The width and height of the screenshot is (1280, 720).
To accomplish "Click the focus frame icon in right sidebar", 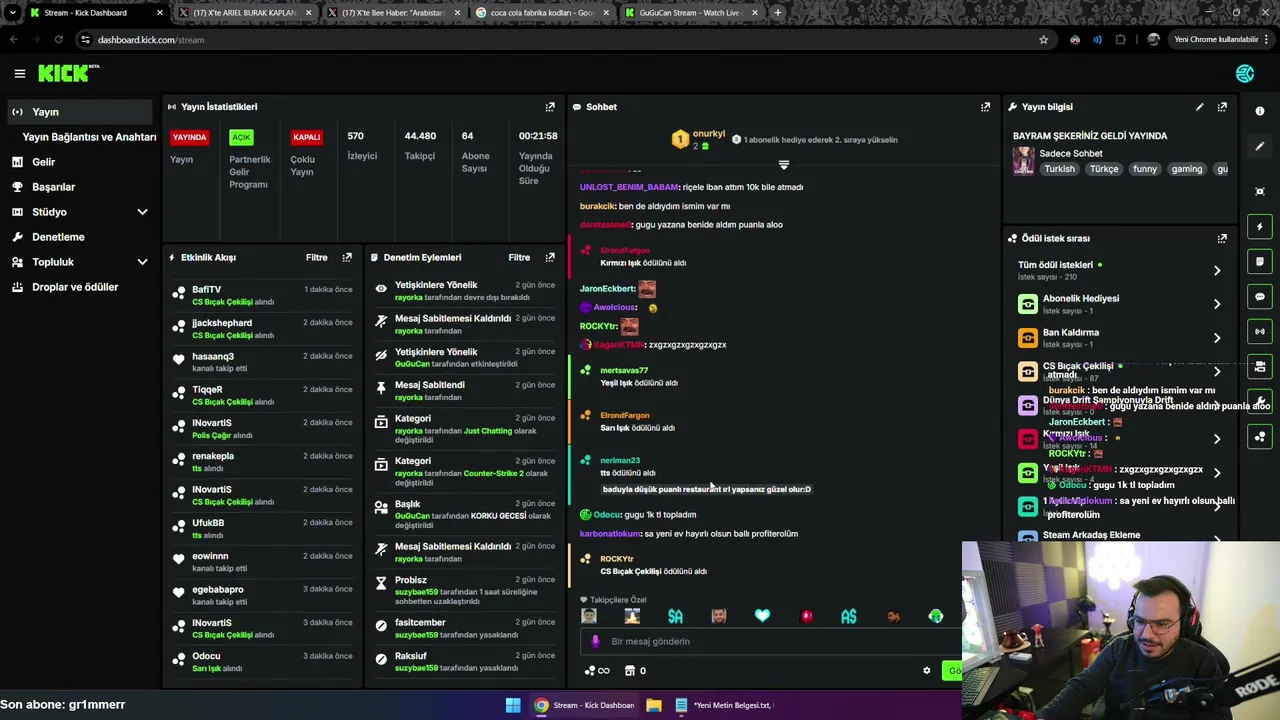I will 1260,191.
